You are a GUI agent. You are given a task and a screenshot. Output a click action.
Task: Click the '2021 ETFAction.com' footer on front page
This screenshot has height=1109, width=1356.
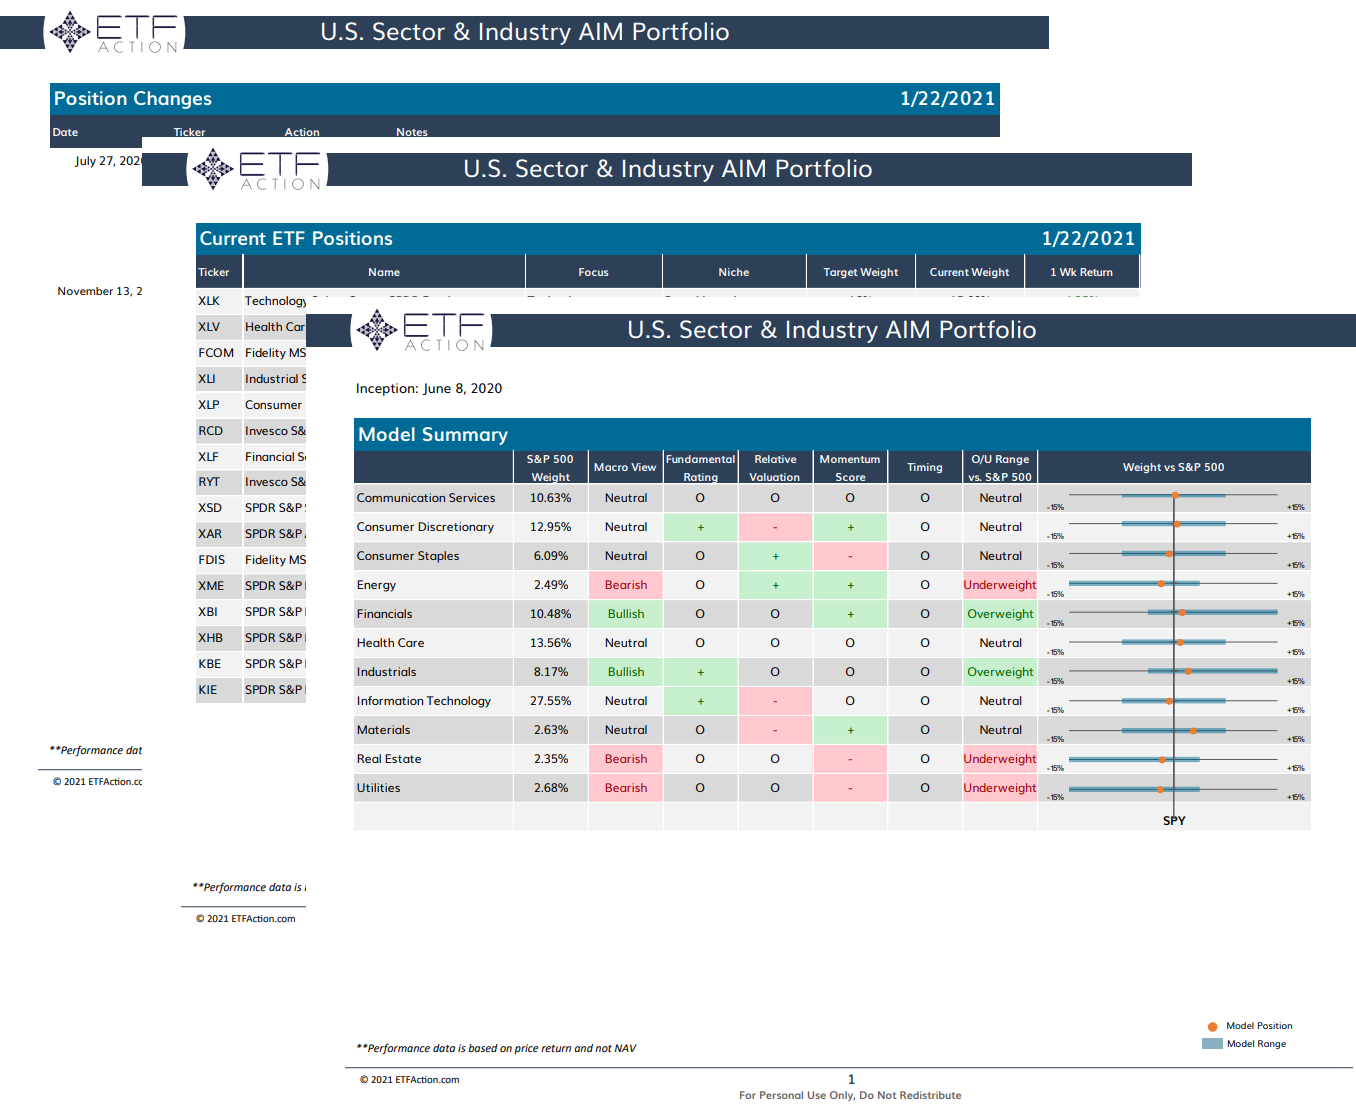[x=410, y=1080]
